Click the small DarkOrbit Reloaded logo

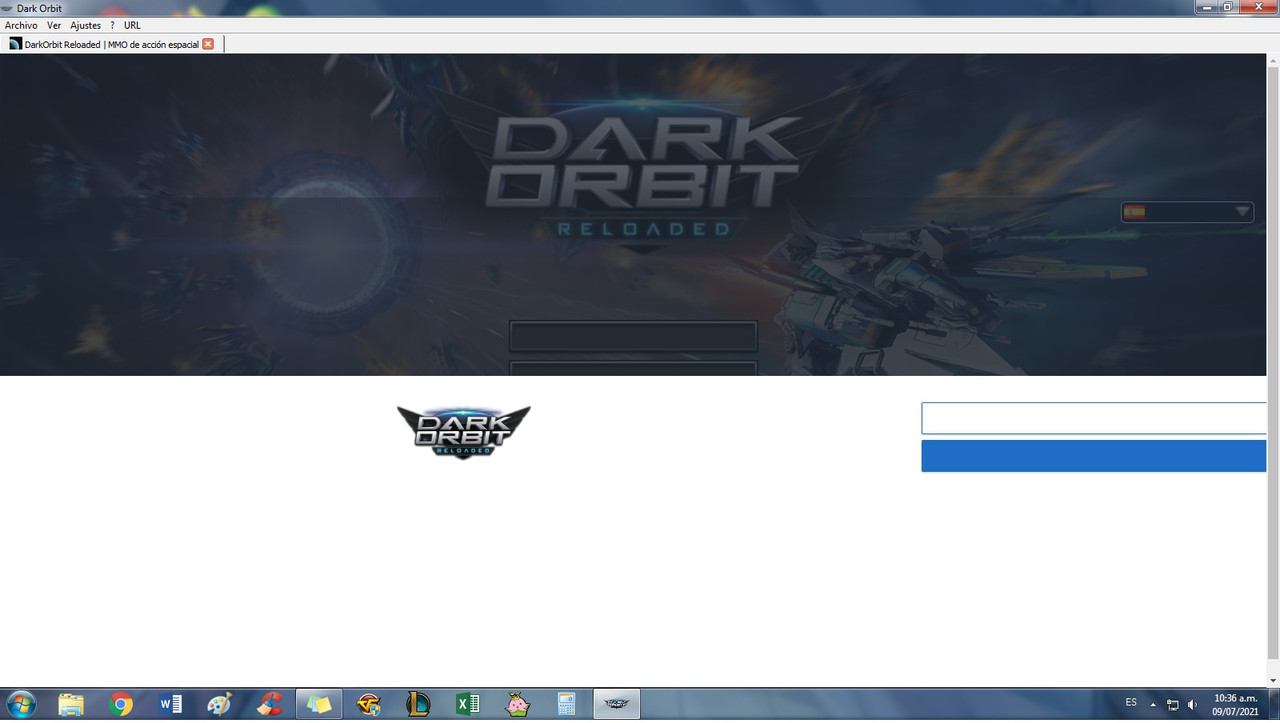point(464,431)
